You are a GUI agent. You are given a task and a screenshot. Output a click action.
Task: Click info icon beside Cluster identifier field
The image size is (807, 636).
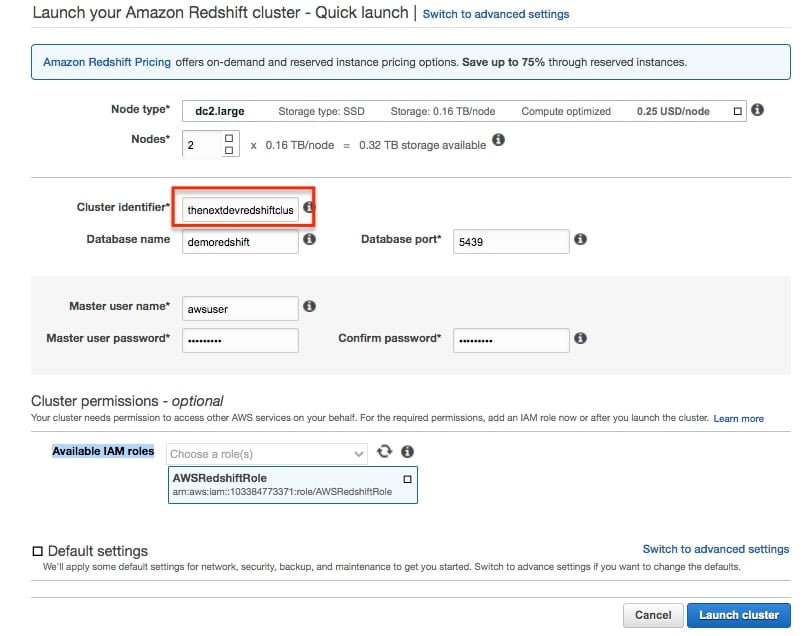tap(308, 207)
